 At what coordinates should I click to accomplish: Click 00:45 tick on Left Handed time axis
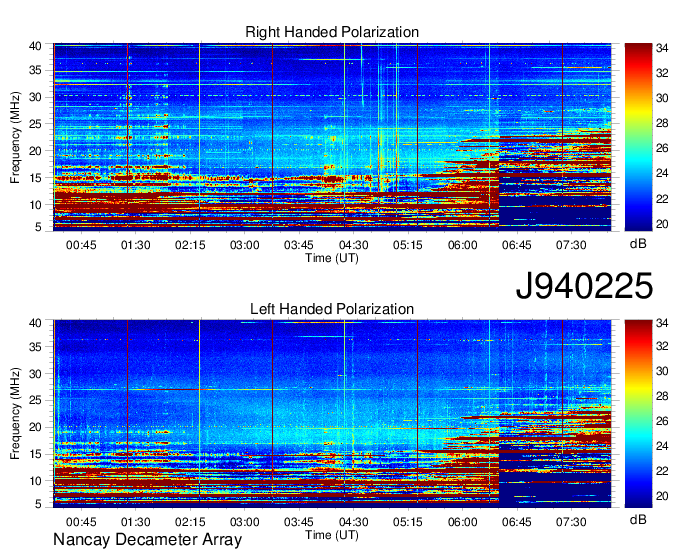coord(81,522)
